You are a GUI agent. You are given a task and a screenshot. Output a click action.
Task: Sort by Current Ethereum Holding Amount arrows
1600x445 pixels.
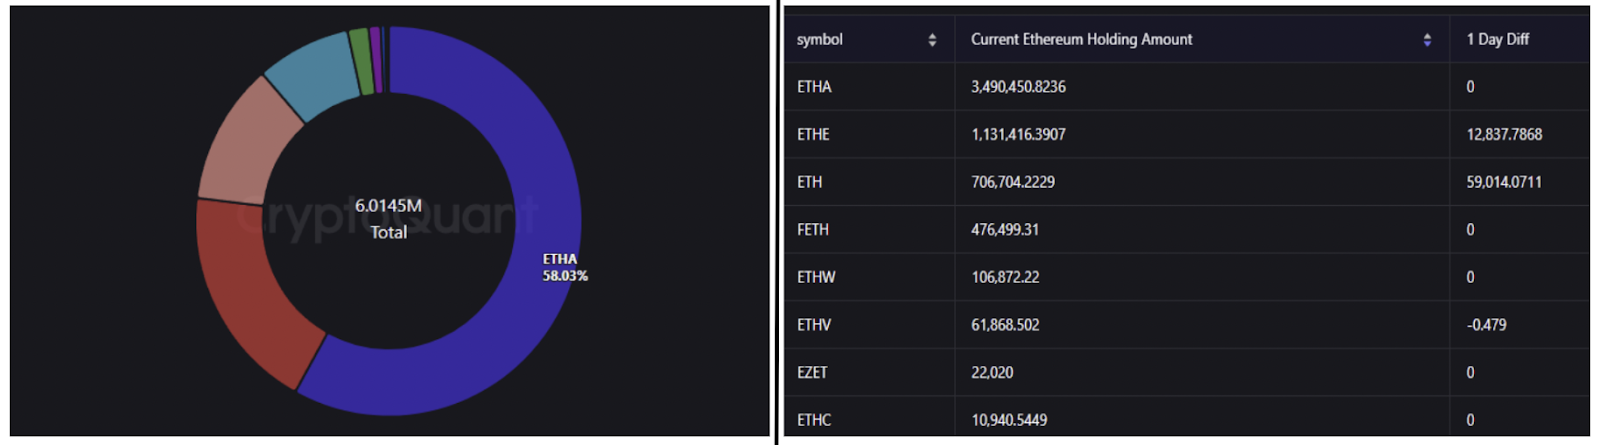coord(1427,40)
